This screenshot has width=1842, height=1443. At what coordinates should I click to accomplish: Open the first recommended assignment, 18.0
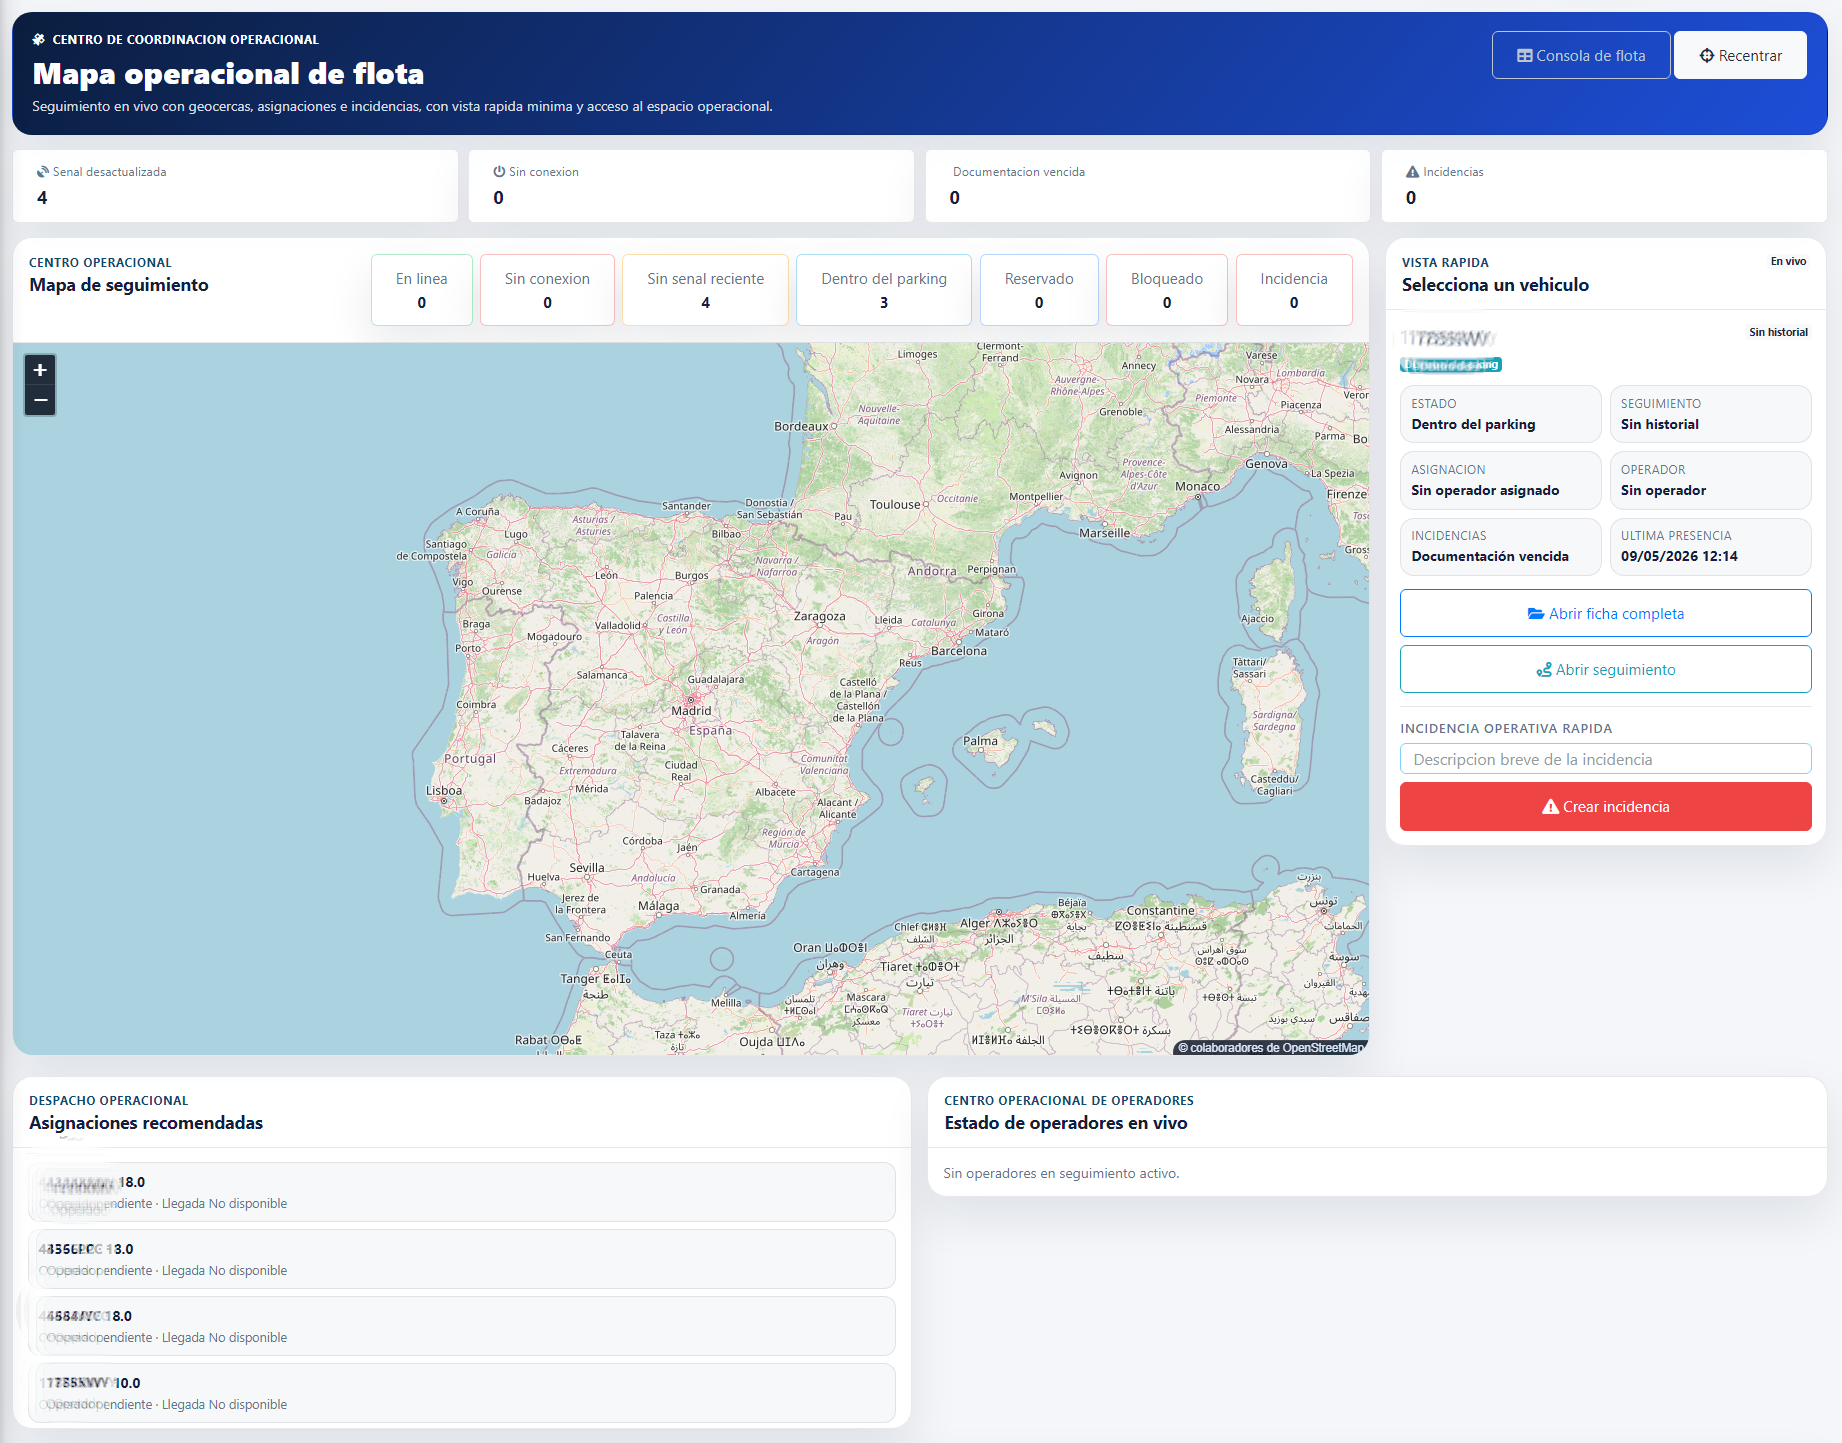462,1192
